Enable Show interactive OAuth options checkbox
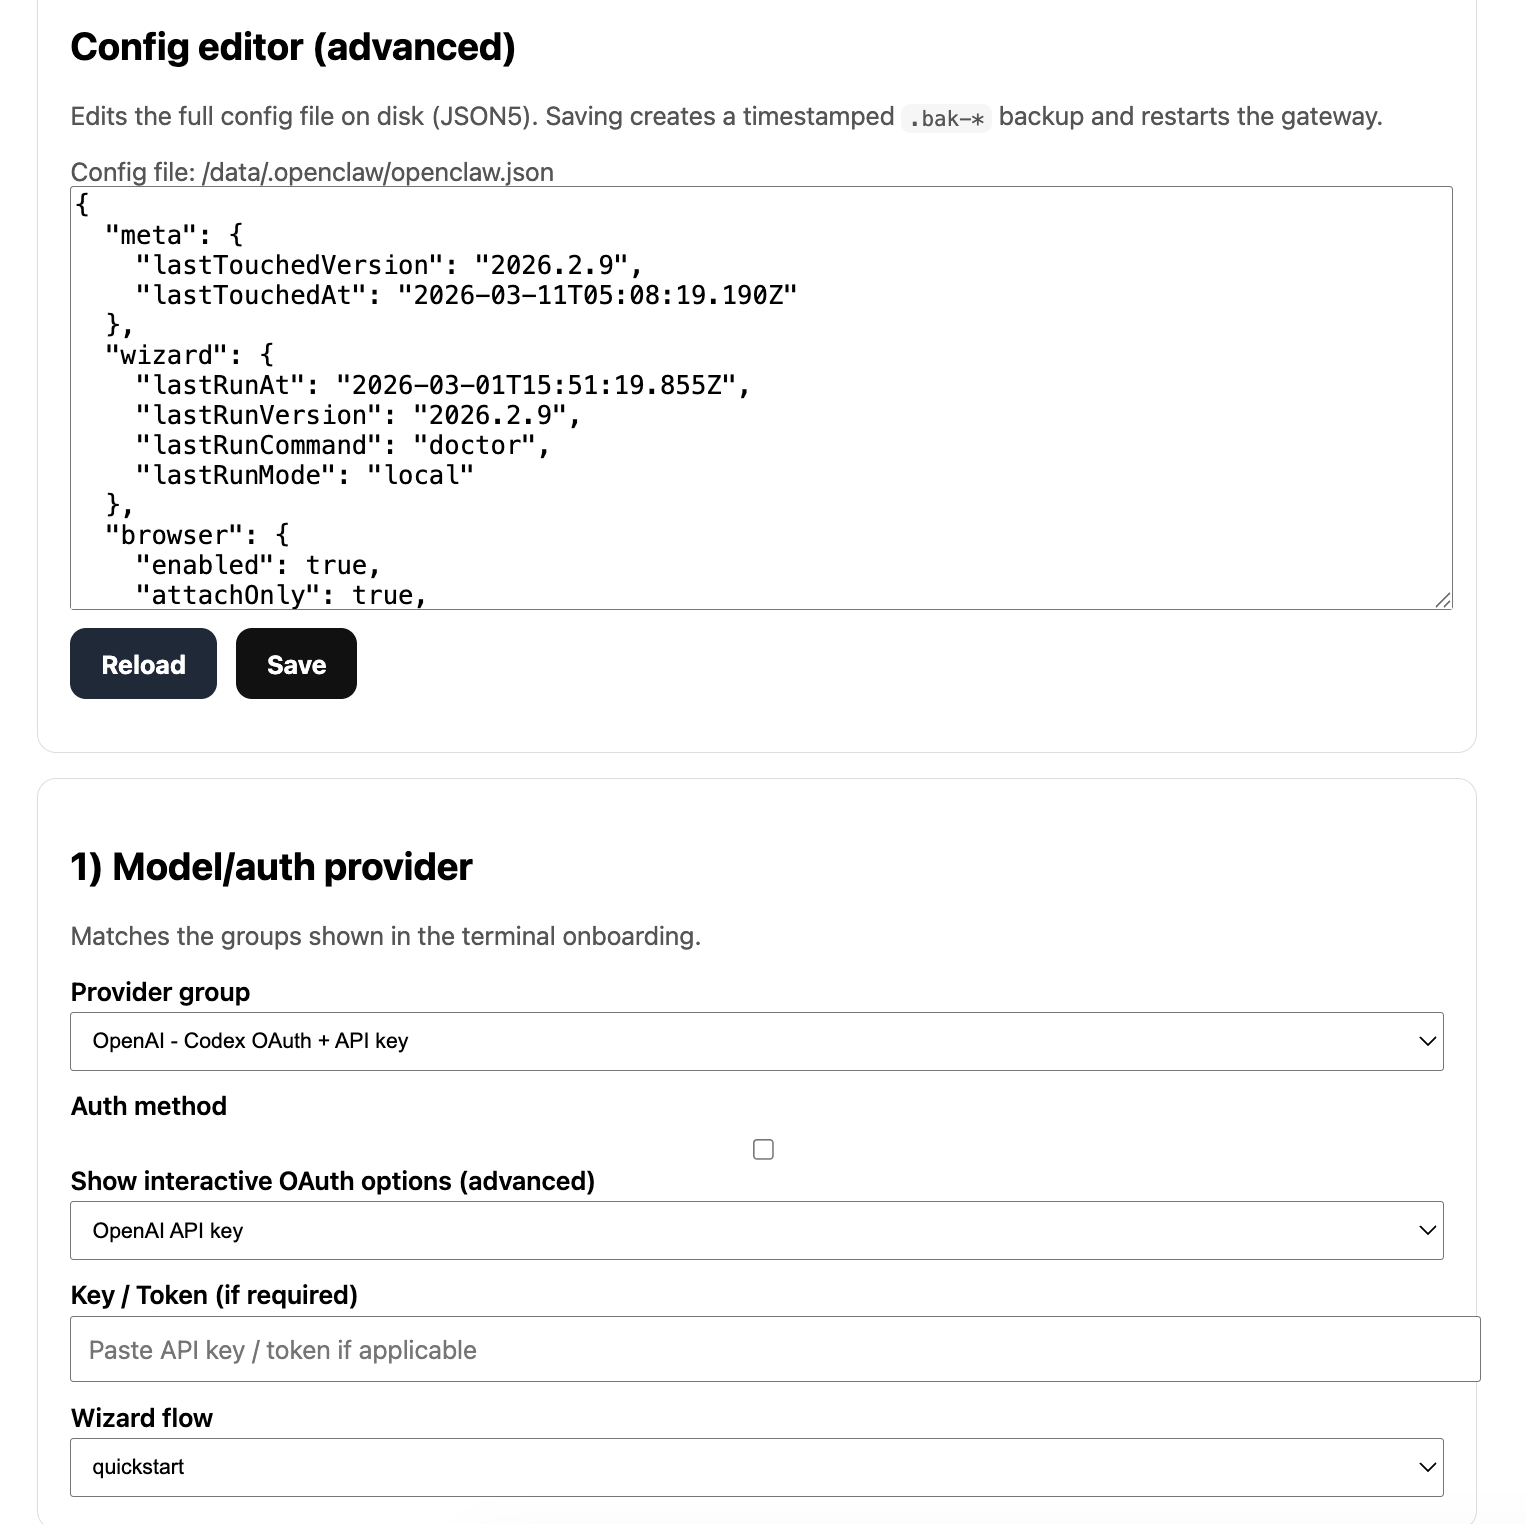The image size is (1526, 1524). 763,1149
